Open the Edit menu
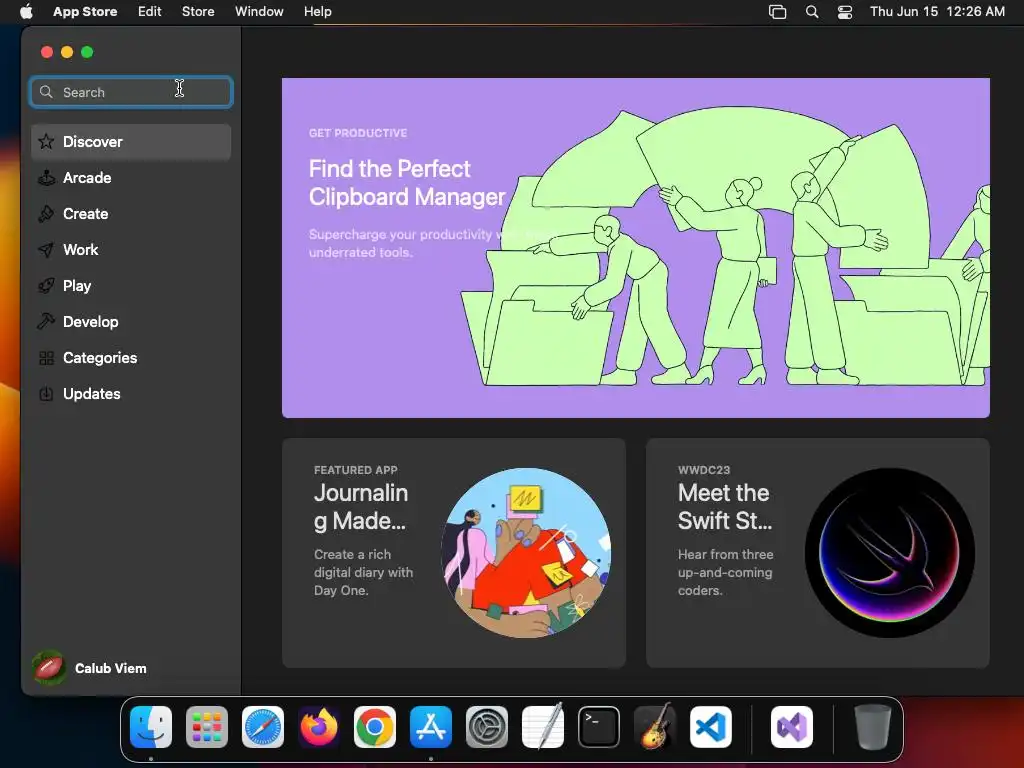This screenshot has width=1024, height=768. pyautogui.click(x=150, y=11)
